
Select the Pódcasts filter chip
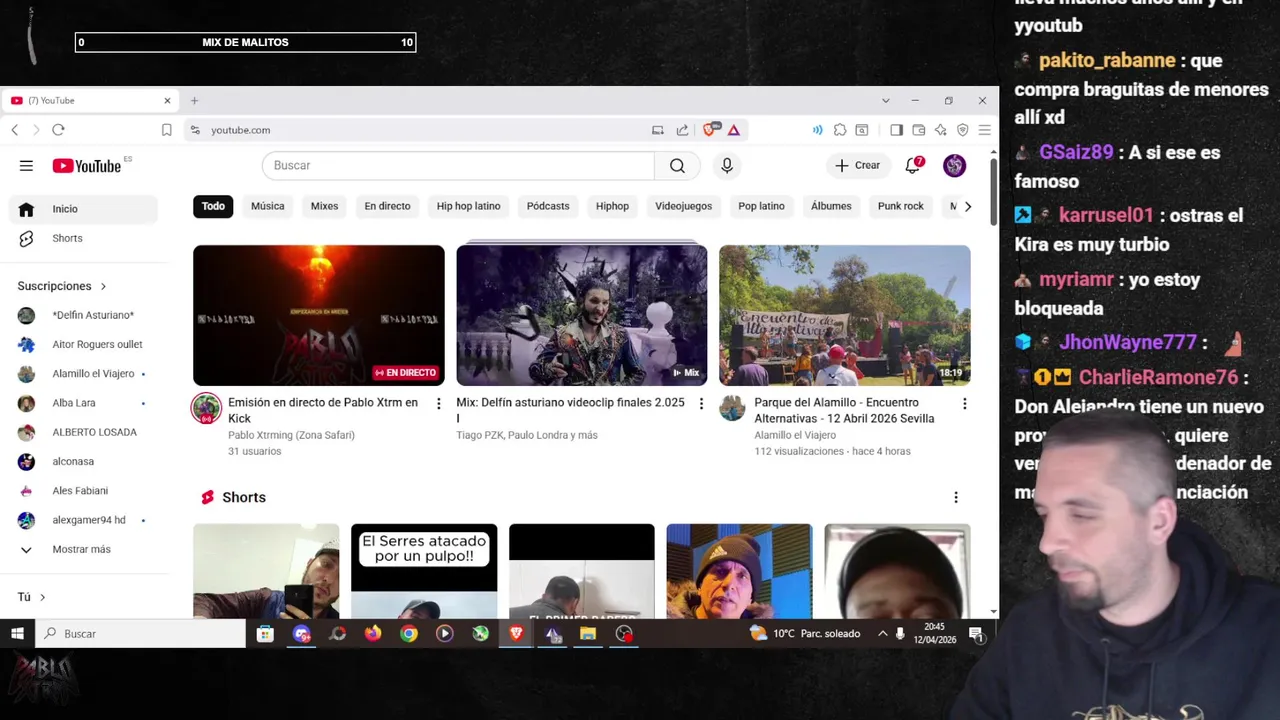(548, 206)
